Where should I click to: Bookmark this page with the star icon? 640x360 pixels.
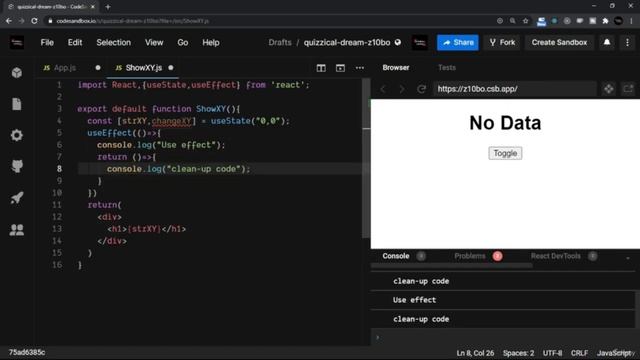[526, 21]
